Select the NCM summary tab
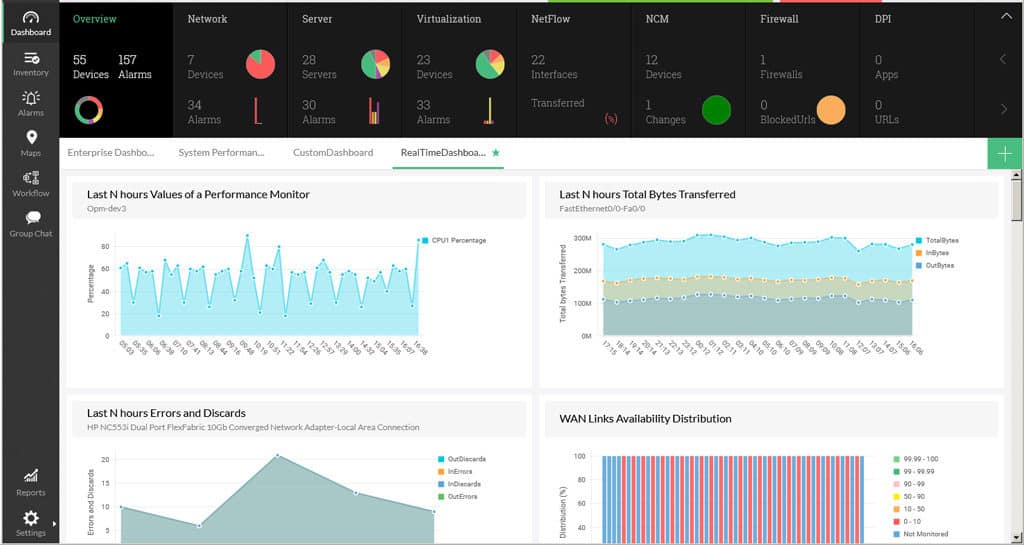The height and width of the screenshot is (545, 1024). (657, 19)
